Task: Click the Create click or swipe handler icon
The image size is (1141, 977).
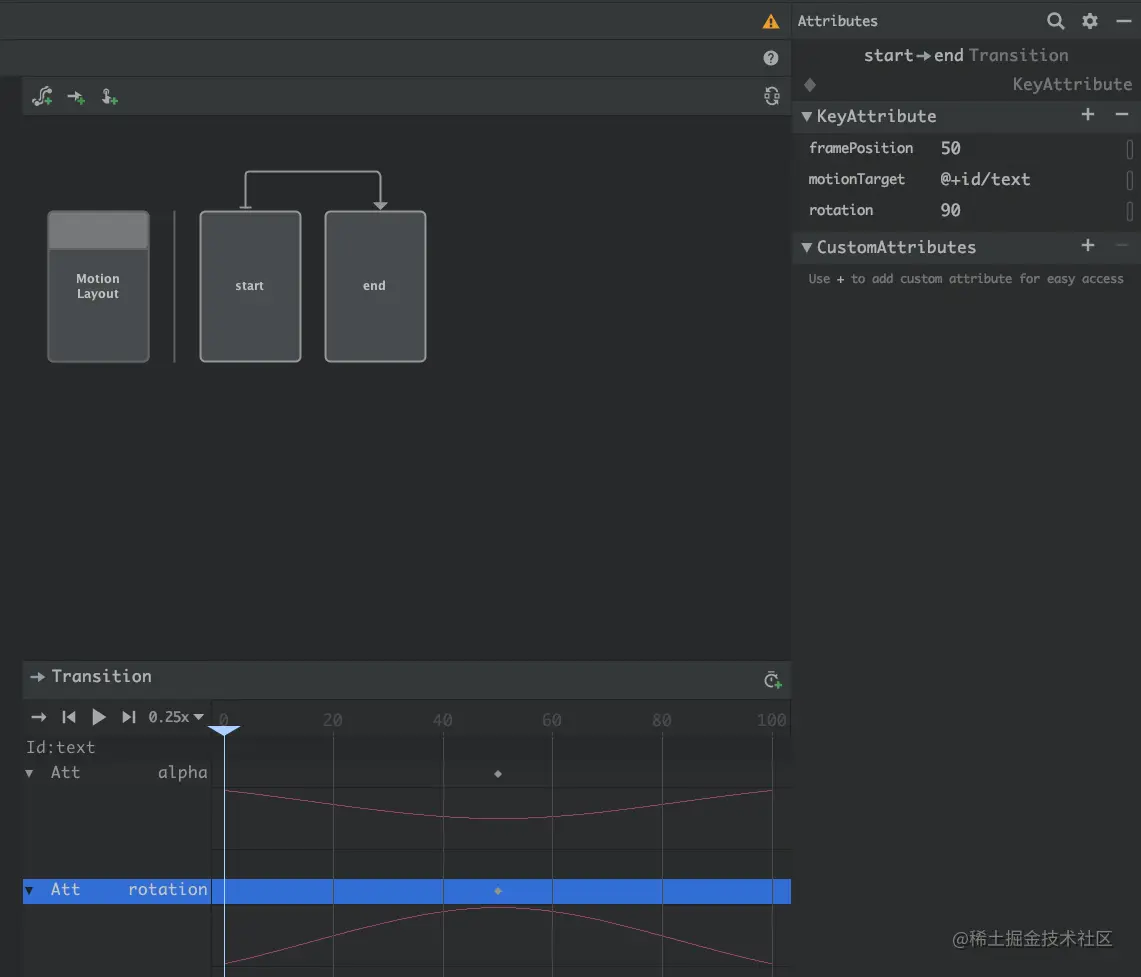Action: pos(110,97)
